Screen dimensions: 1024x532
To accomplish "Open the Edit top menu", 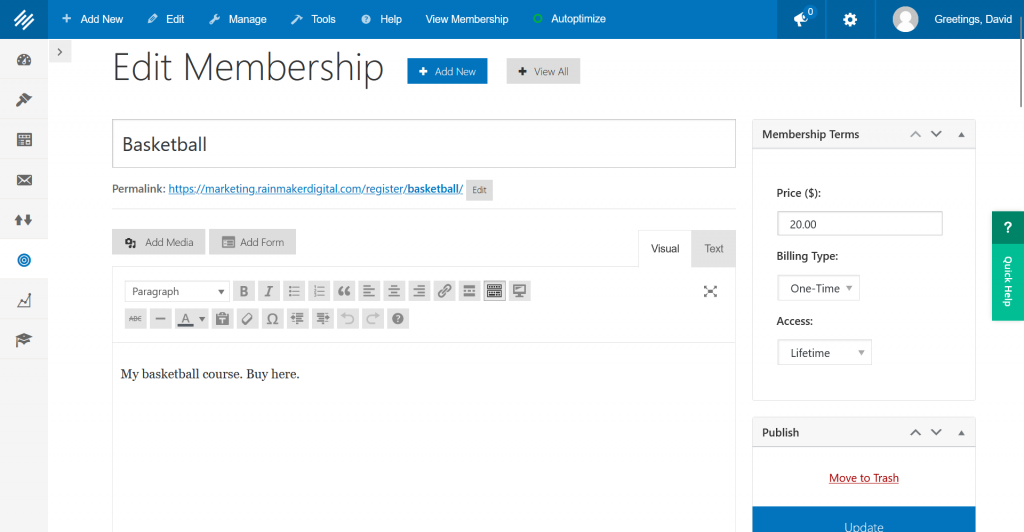I will 166,20.
